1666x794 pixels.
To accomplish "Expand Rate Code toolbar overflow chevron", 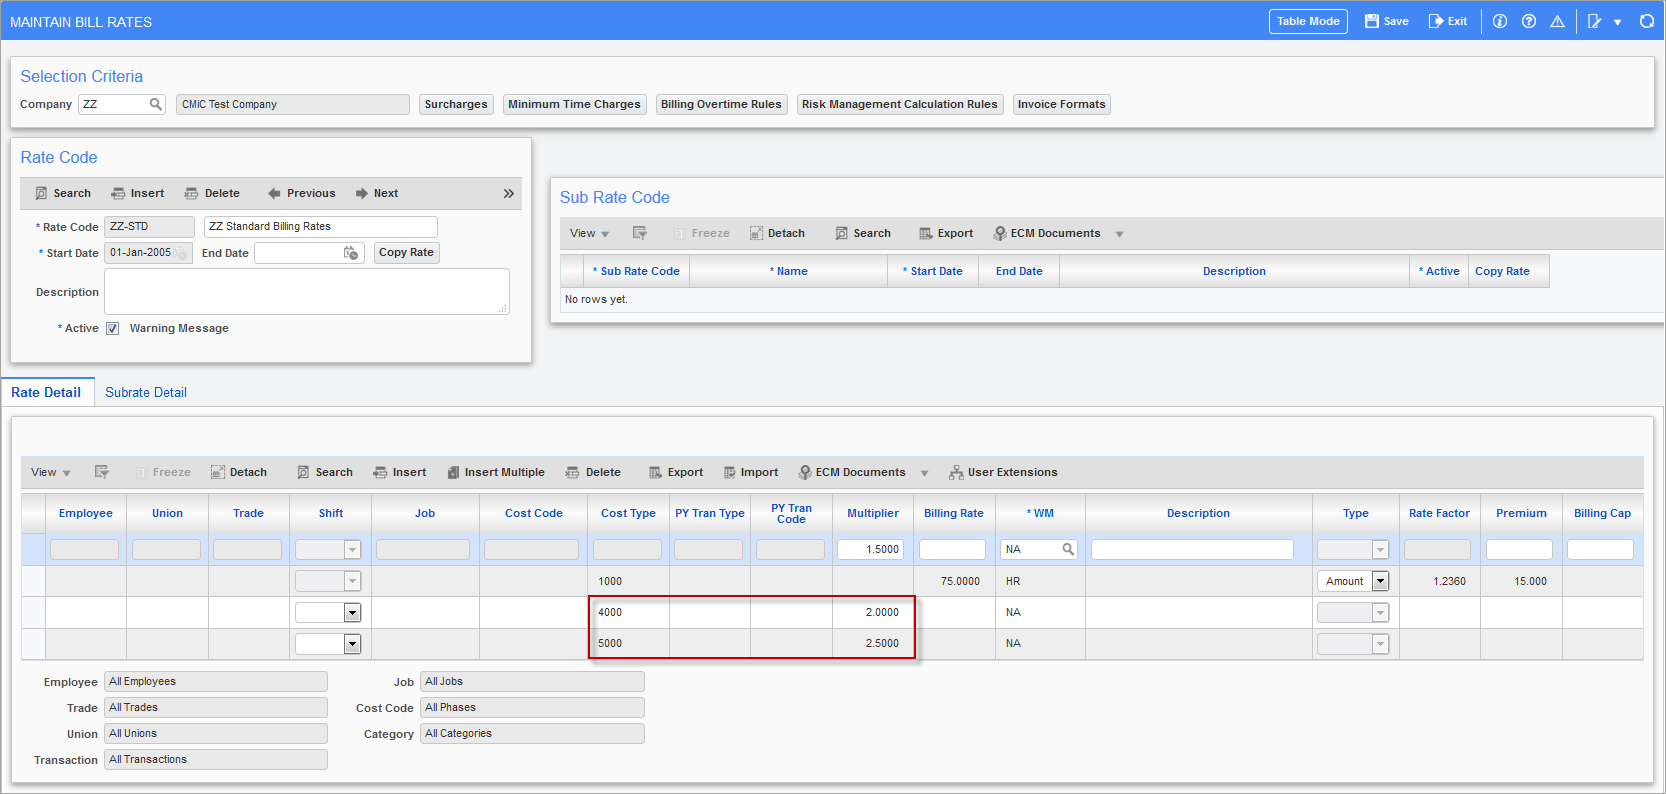I will (508, 193).
